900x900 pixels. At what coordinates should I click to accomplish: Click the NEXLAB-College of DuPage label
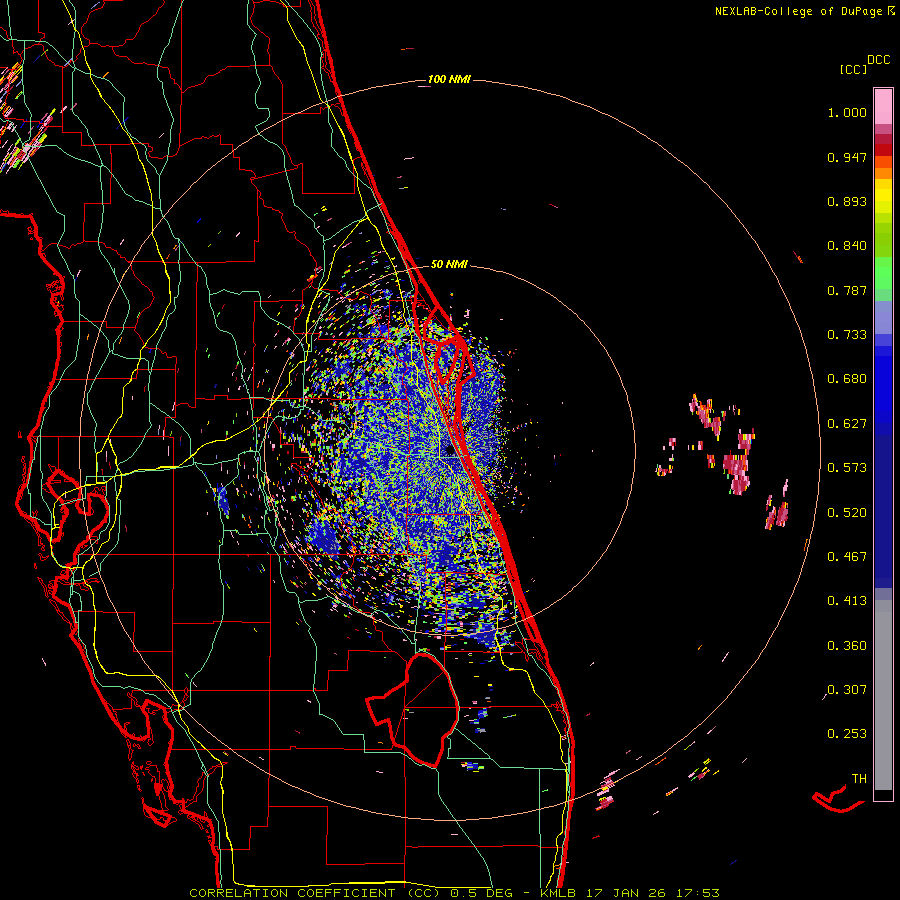pyautogui.click(x=799, y=11)
